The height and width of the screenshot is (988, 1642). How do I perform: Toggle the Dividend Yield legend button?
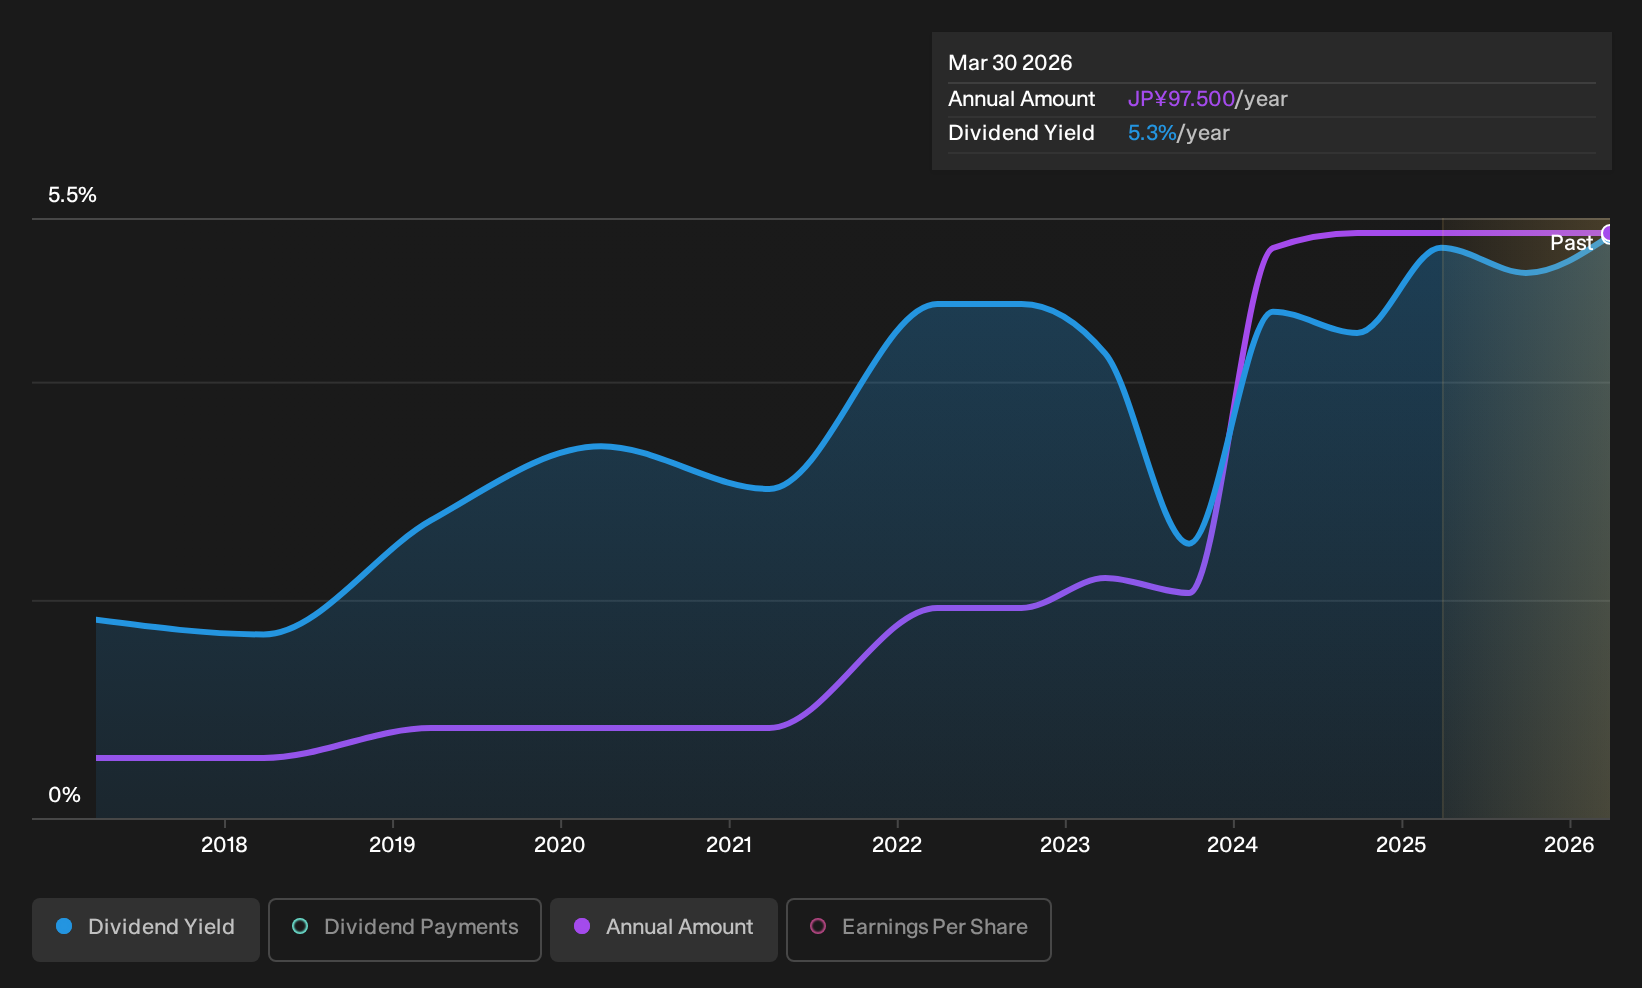pos(146,929)
